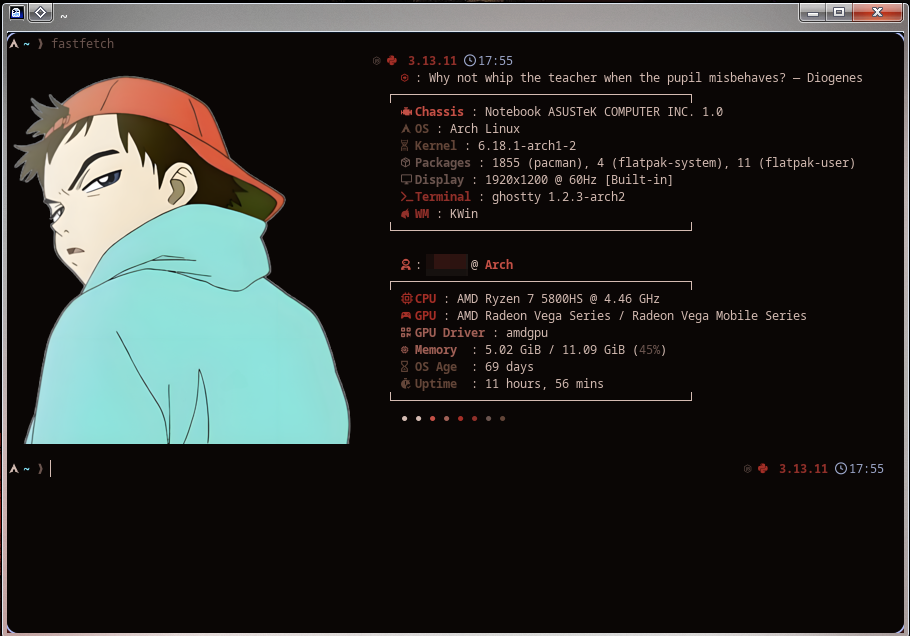This screenshot has width=910, height=636.
Task: Click '11 (flatpak-user)' text
Action: coord(796,162)
